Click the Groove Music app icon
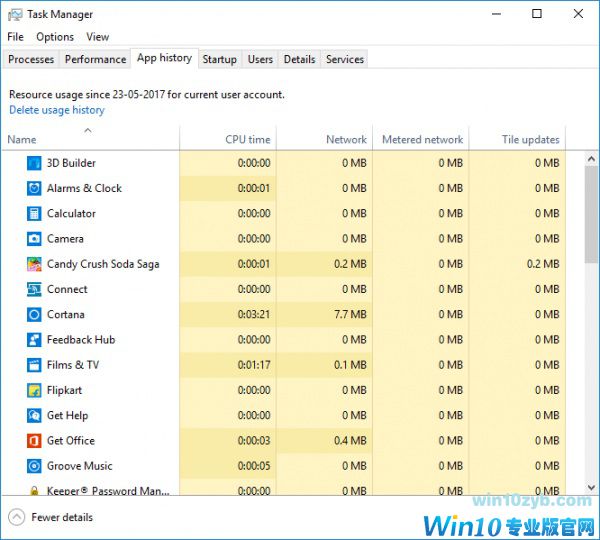 tap(34, 466)
